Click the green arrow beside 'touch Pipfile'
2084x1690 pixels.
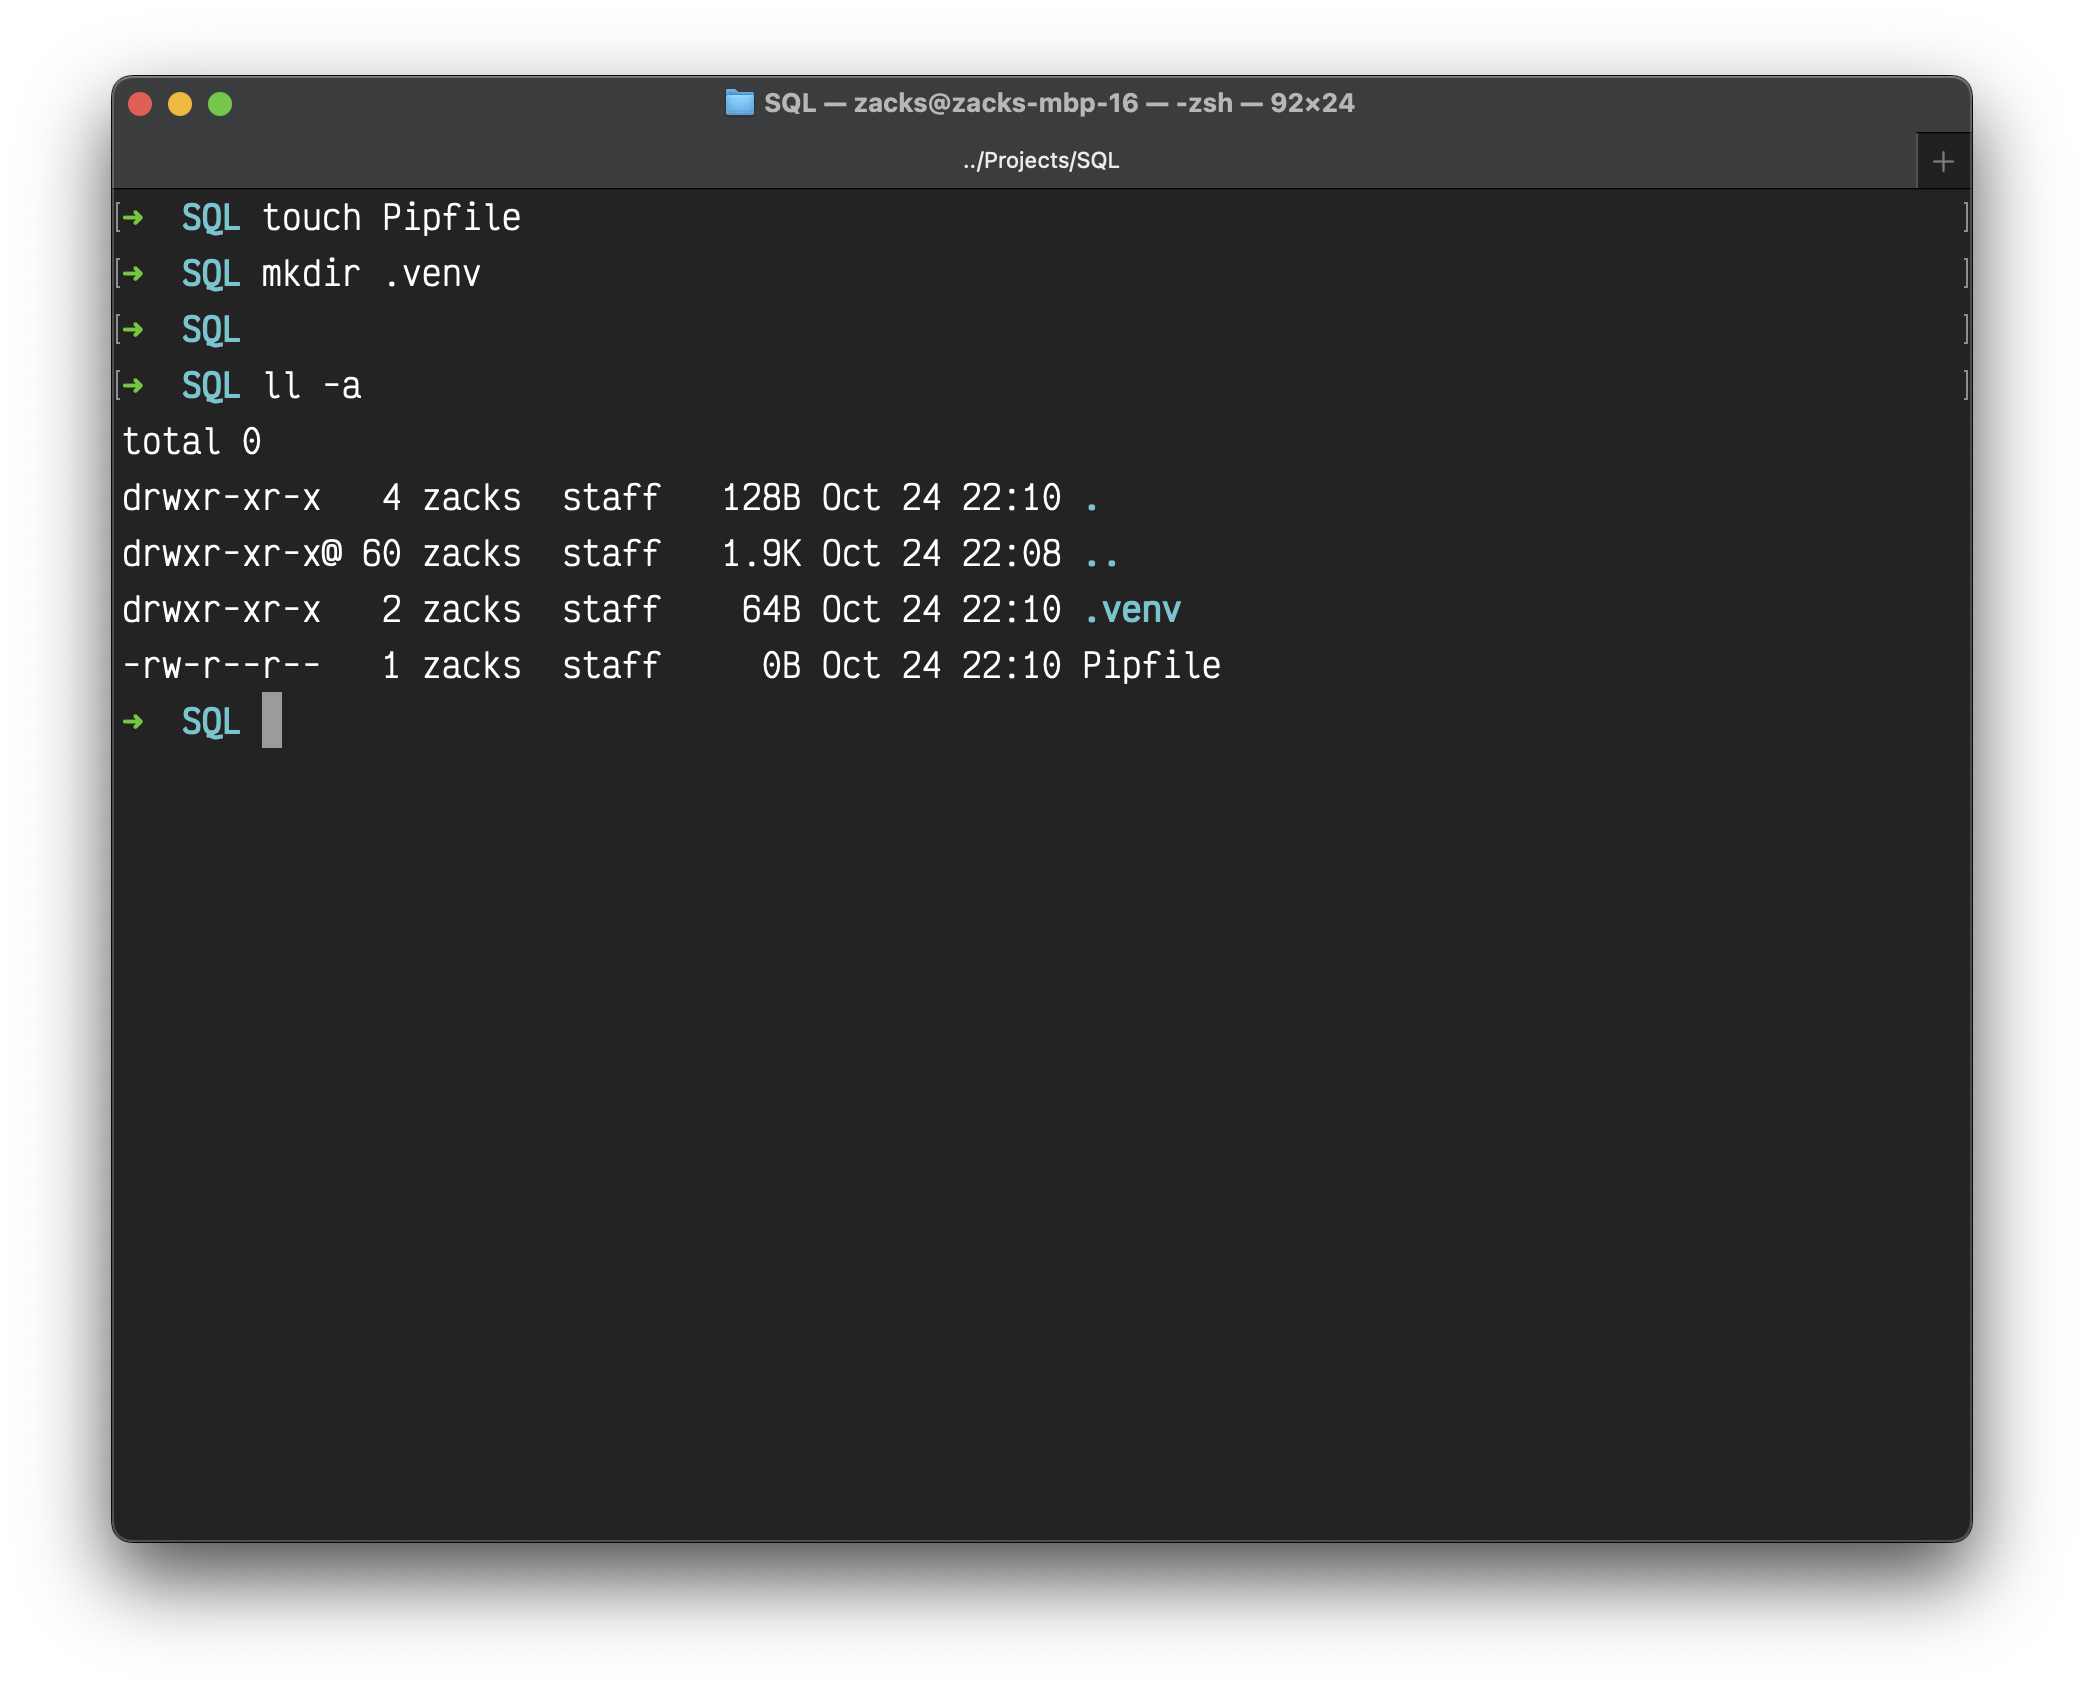pos(133,217)
